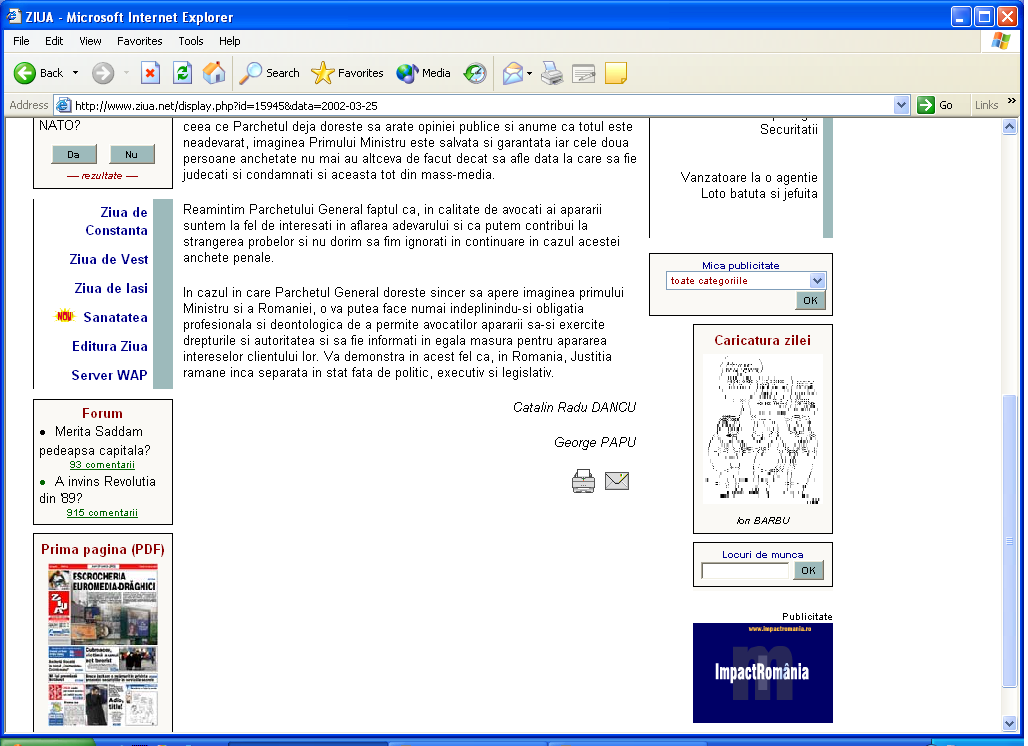This screenshot has width=1028, height=746.
Task: Click the page icon in the address bar
Action: click(x=64, y=105)
